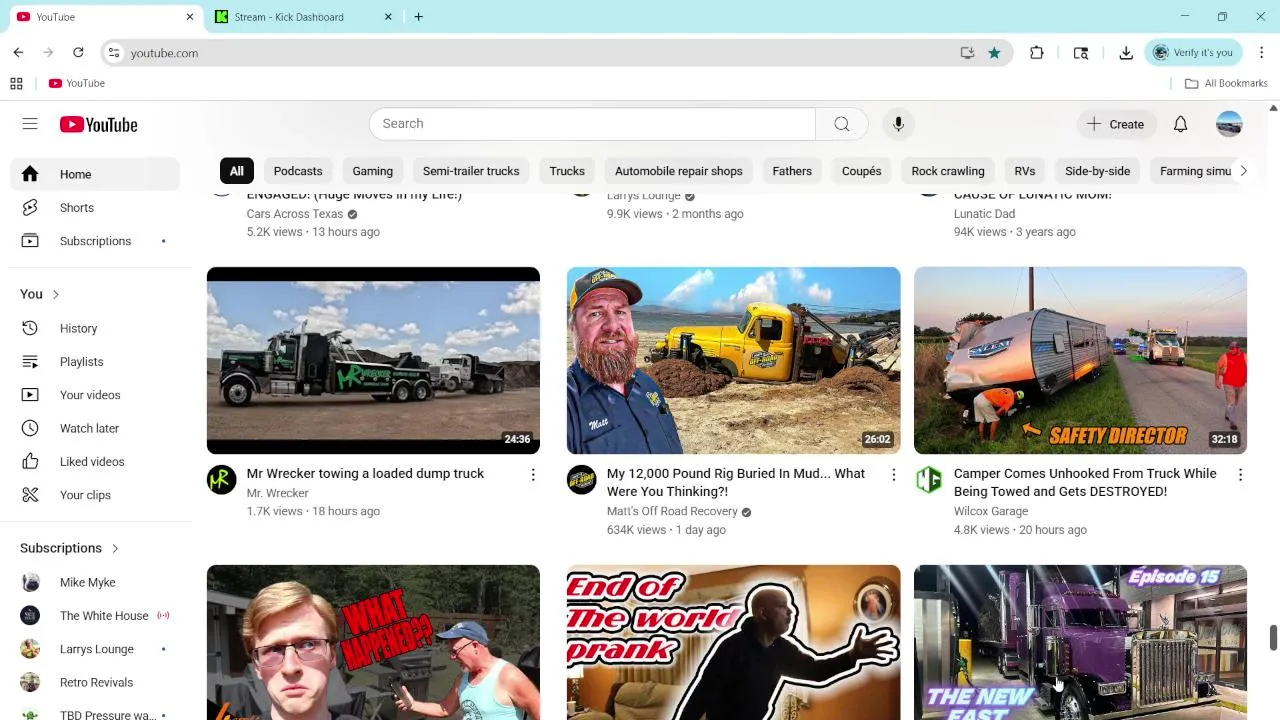This screenshot has height=720, width=1280.
Task: Open options for 12,000 Pound Rig video
Action: [893, 475]
